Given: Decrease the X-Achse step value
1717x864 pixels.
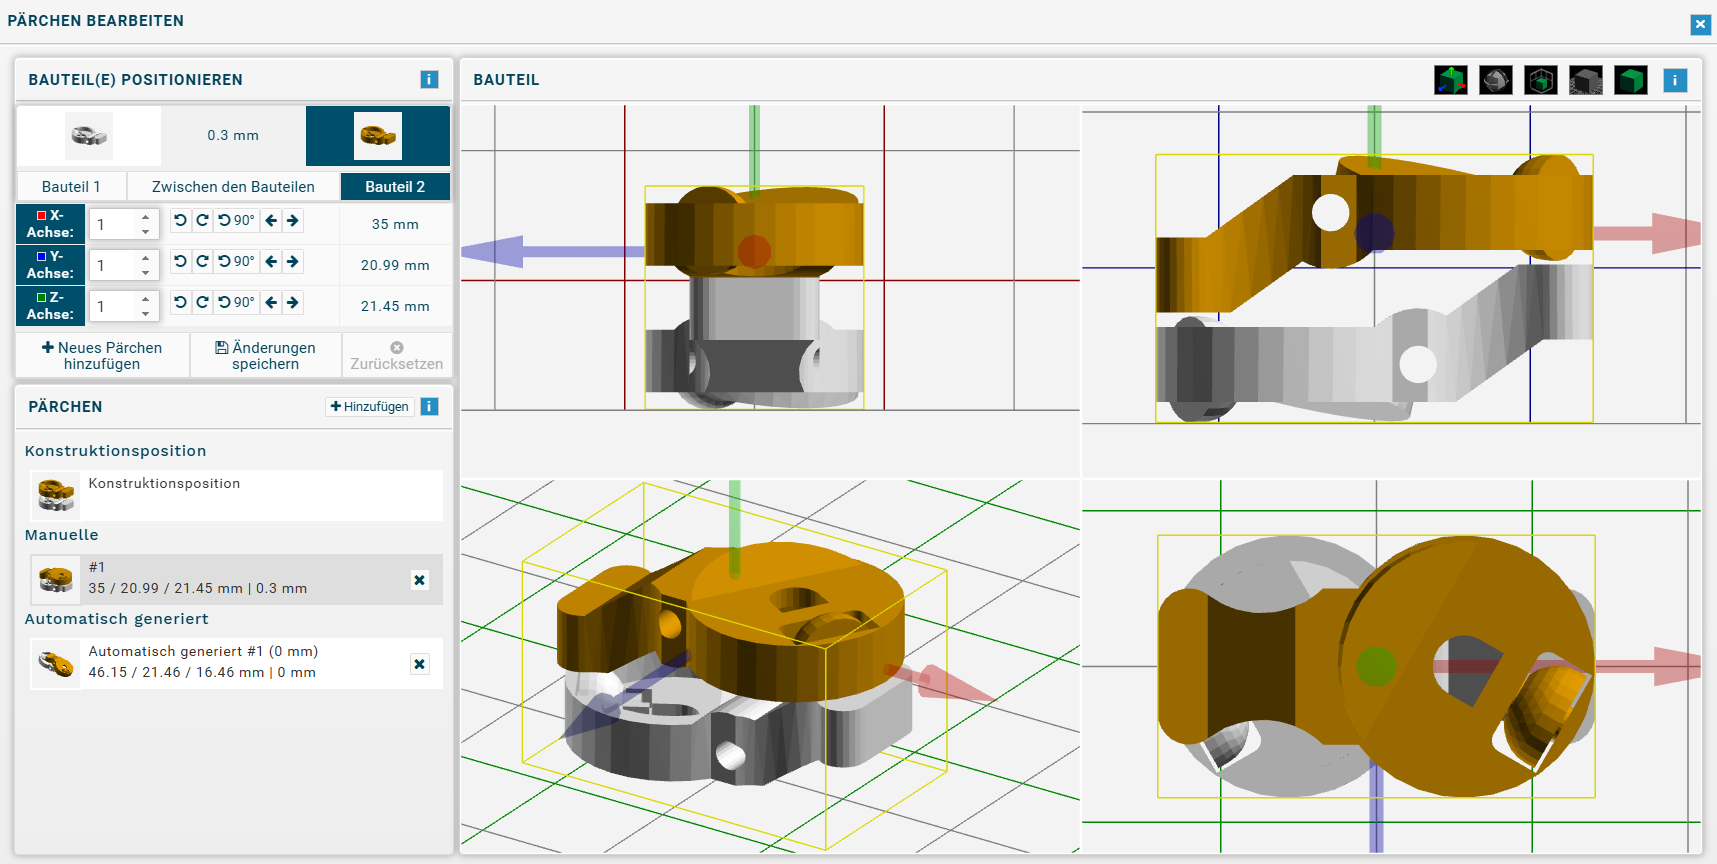Looking at the screenshot, I should (146, 232).
